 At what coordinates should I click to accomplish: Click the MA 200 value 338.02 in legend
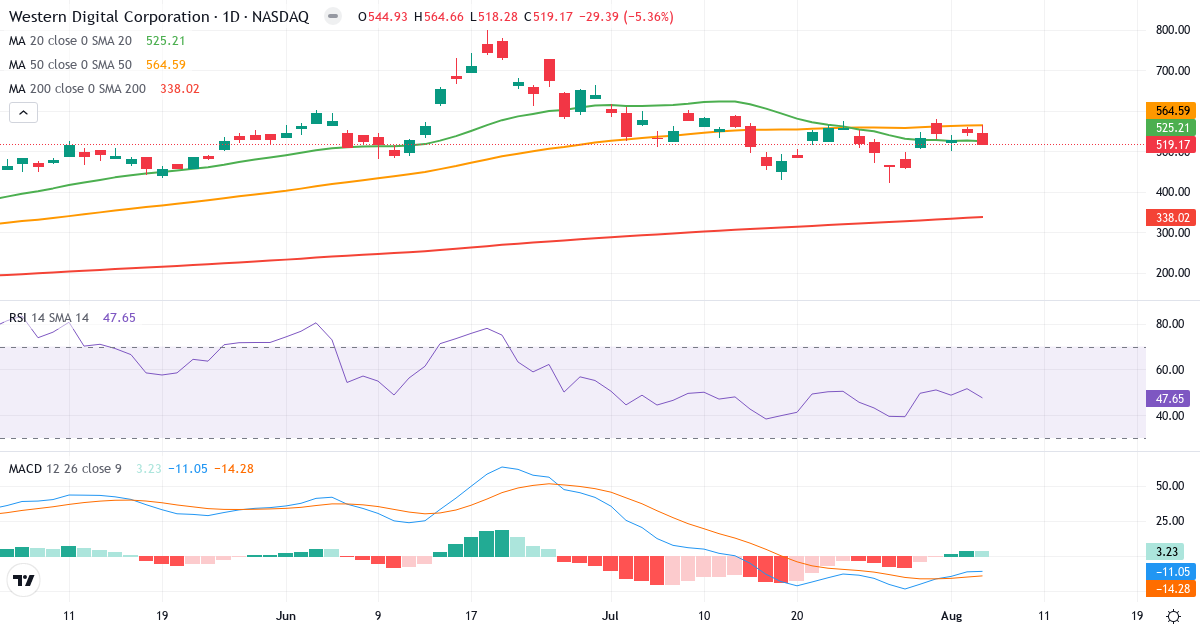tap(180, 89)
